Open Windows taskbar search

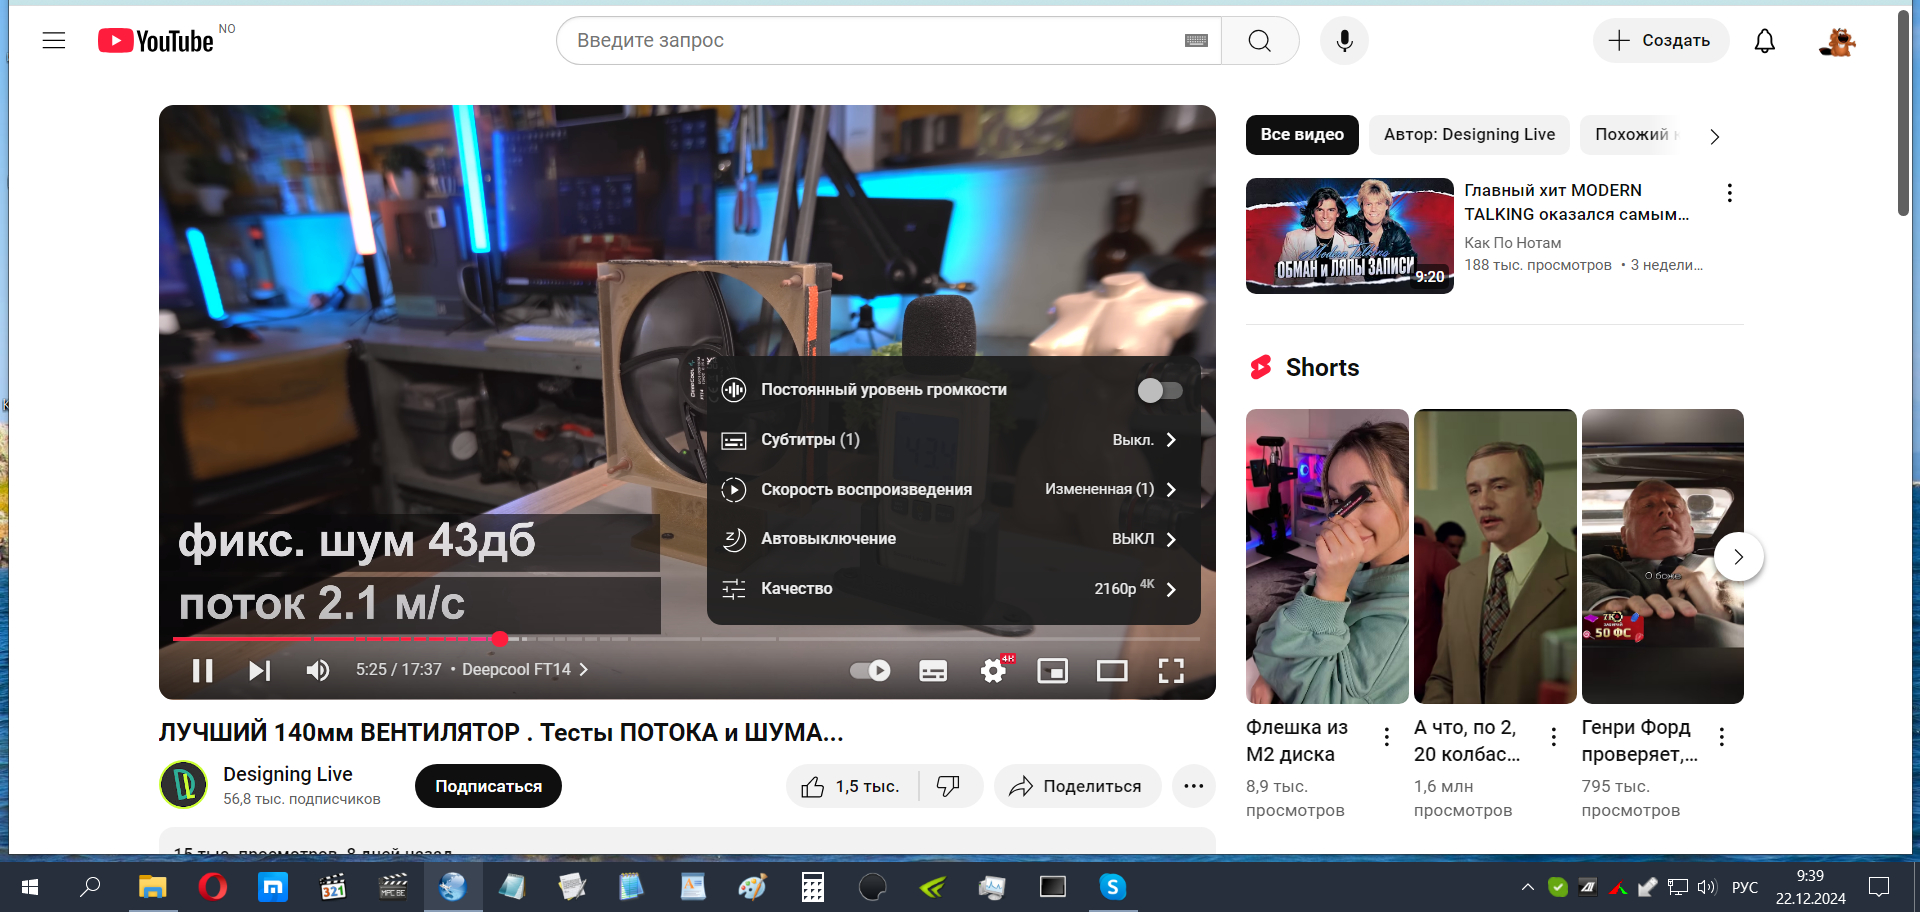[90, 887]
